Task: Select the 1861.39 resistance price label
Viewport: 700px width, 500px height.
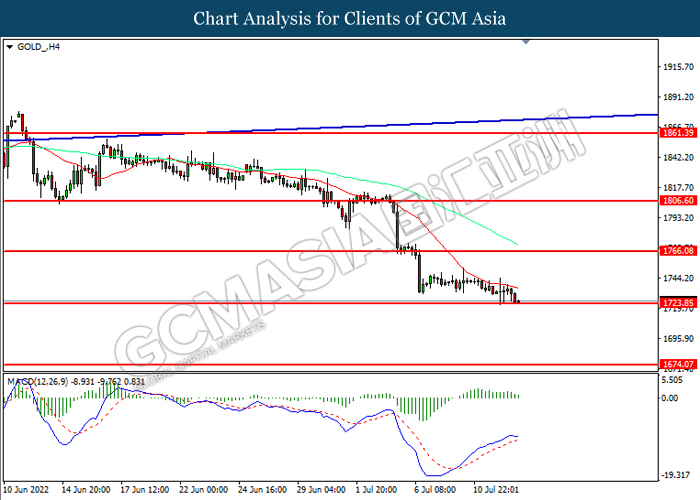Action: 678,133
